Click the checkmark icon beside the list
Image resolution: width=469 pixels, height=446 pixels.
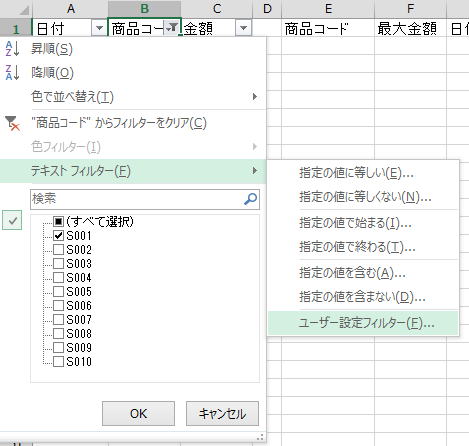[12, 220]
